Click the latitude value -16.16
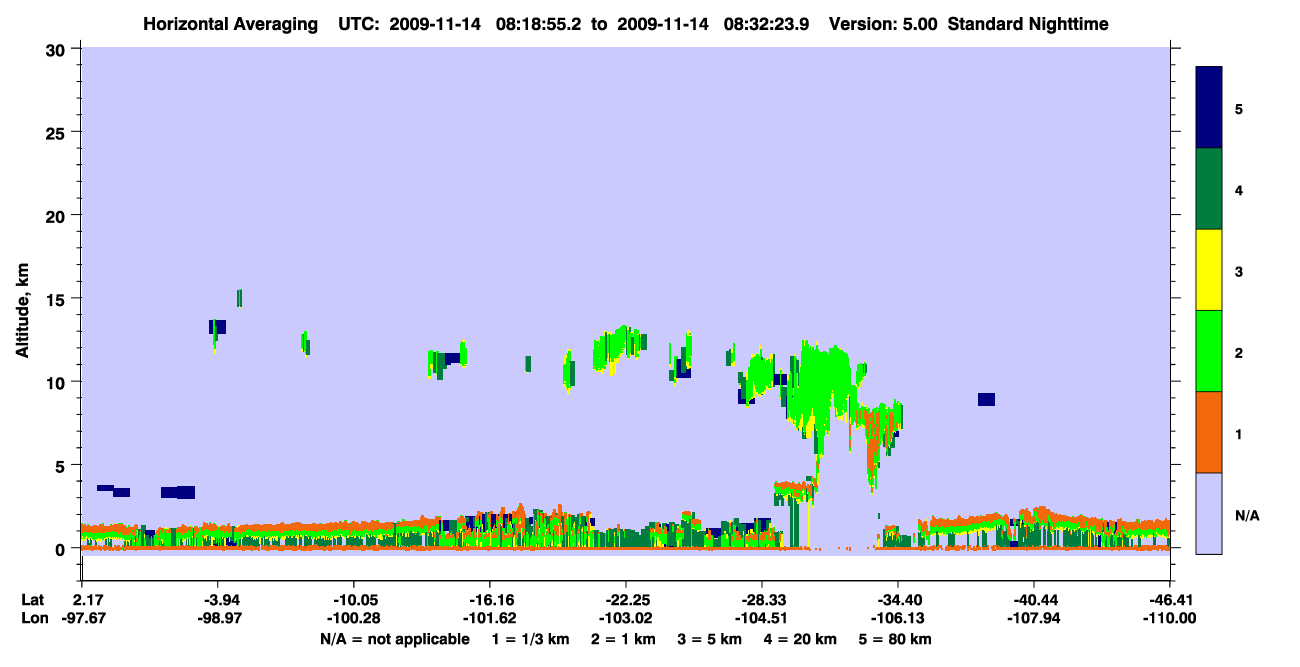Image resolution: width=1300 pixels, height=667 pixels. pyautogui.click(x=490, y=600)
